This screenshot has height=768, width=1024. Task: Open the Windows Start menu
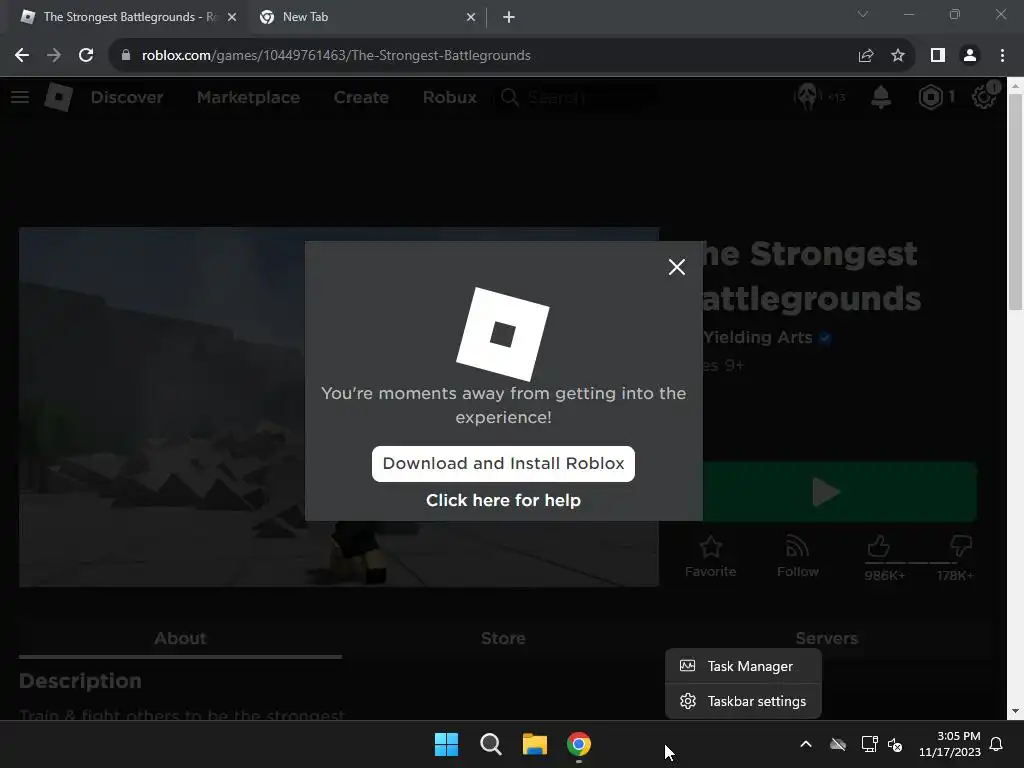coord(447,744)
